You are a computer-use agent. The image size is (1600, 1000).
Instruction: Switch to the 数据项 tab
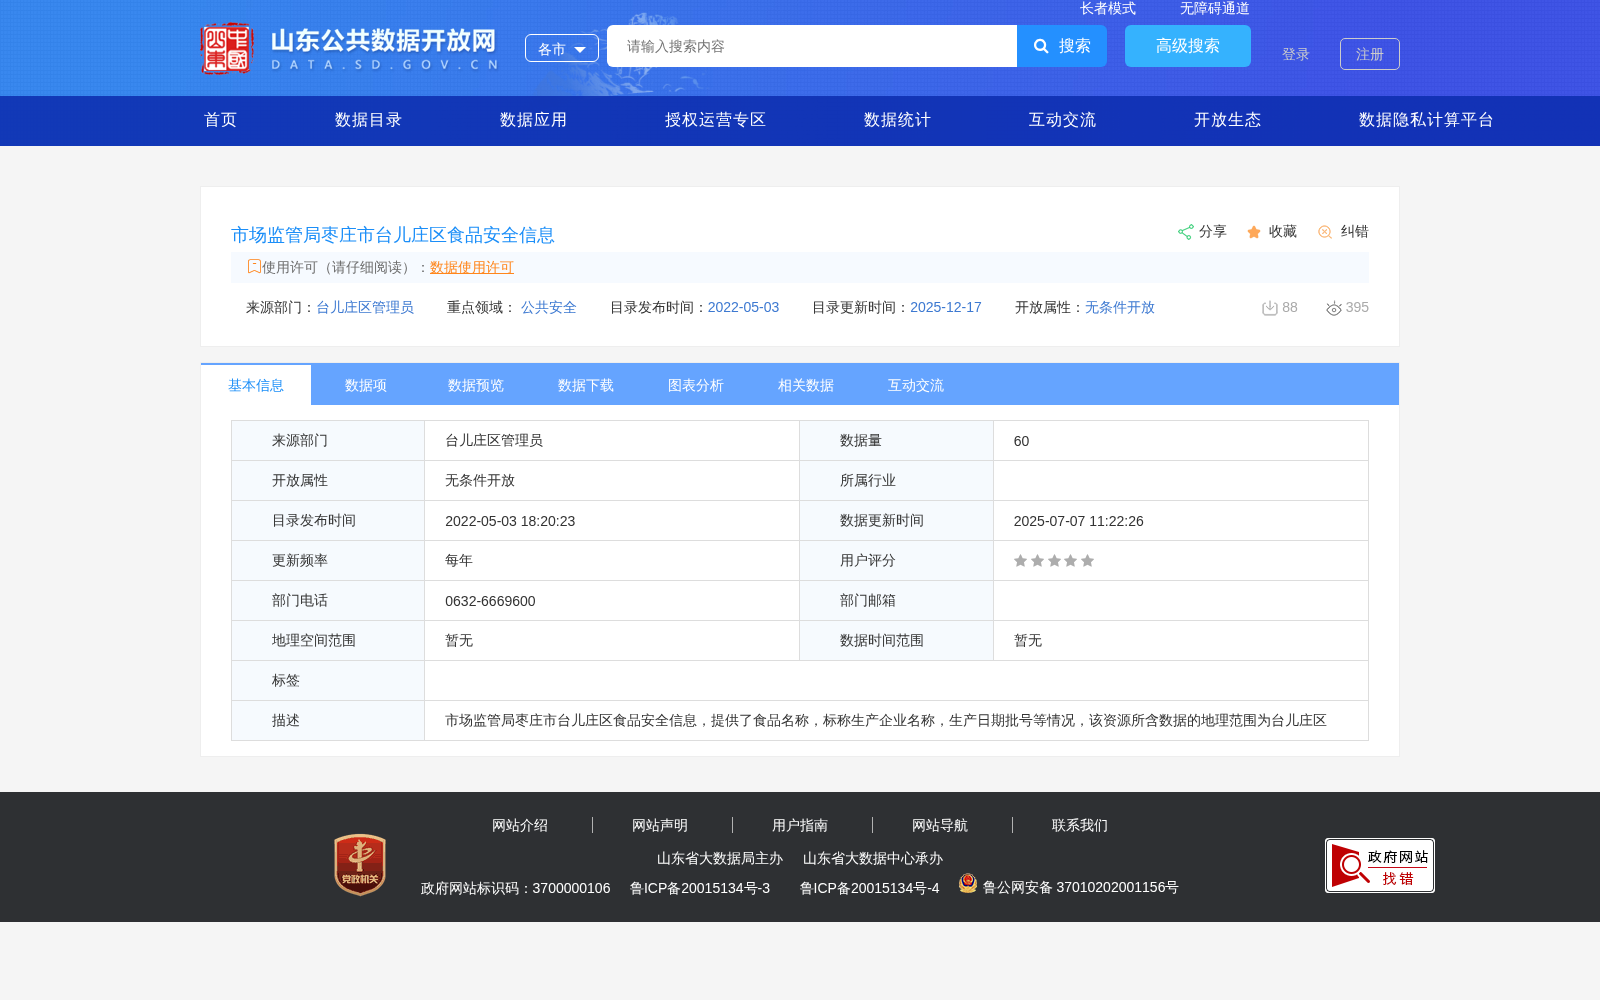click(x=366, y=385)
